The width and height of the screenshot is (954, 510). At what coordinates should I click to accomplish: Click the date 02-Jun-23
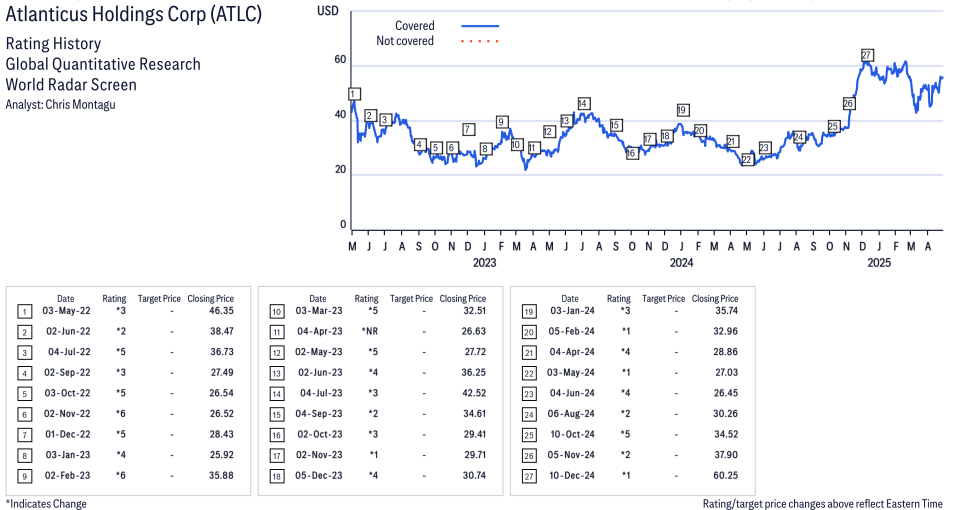320,372
